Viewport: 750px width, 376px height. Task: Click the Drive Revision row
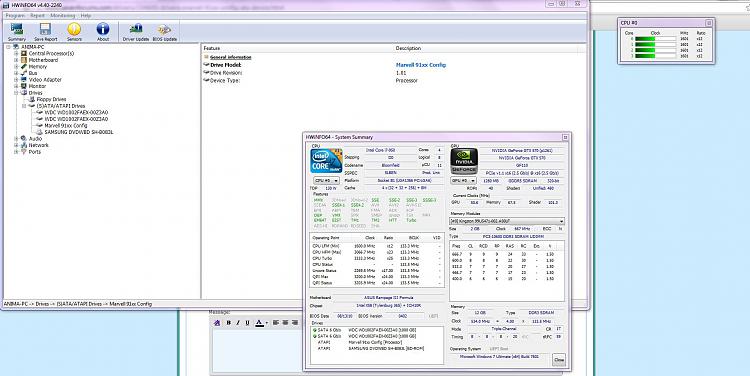coord(226,73)
